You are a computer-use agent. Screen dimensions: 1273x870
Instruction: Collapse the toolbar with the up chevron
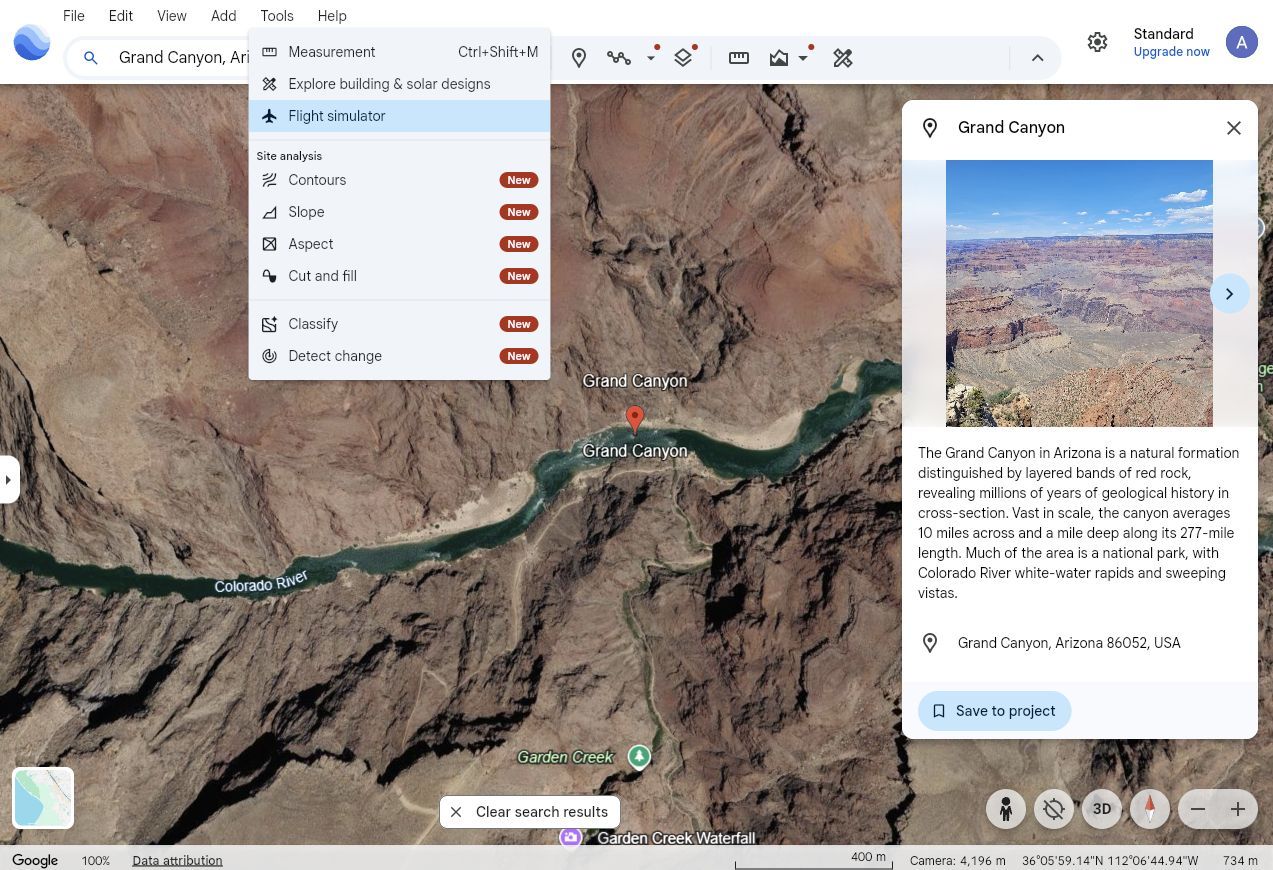point(1038,58)
